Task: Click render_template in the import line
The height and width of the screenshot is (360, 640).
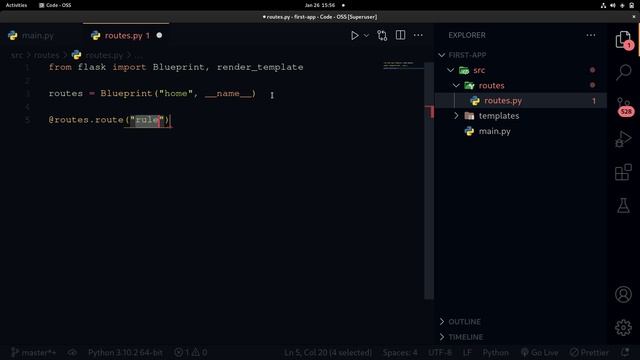Action: click(260, 67)
